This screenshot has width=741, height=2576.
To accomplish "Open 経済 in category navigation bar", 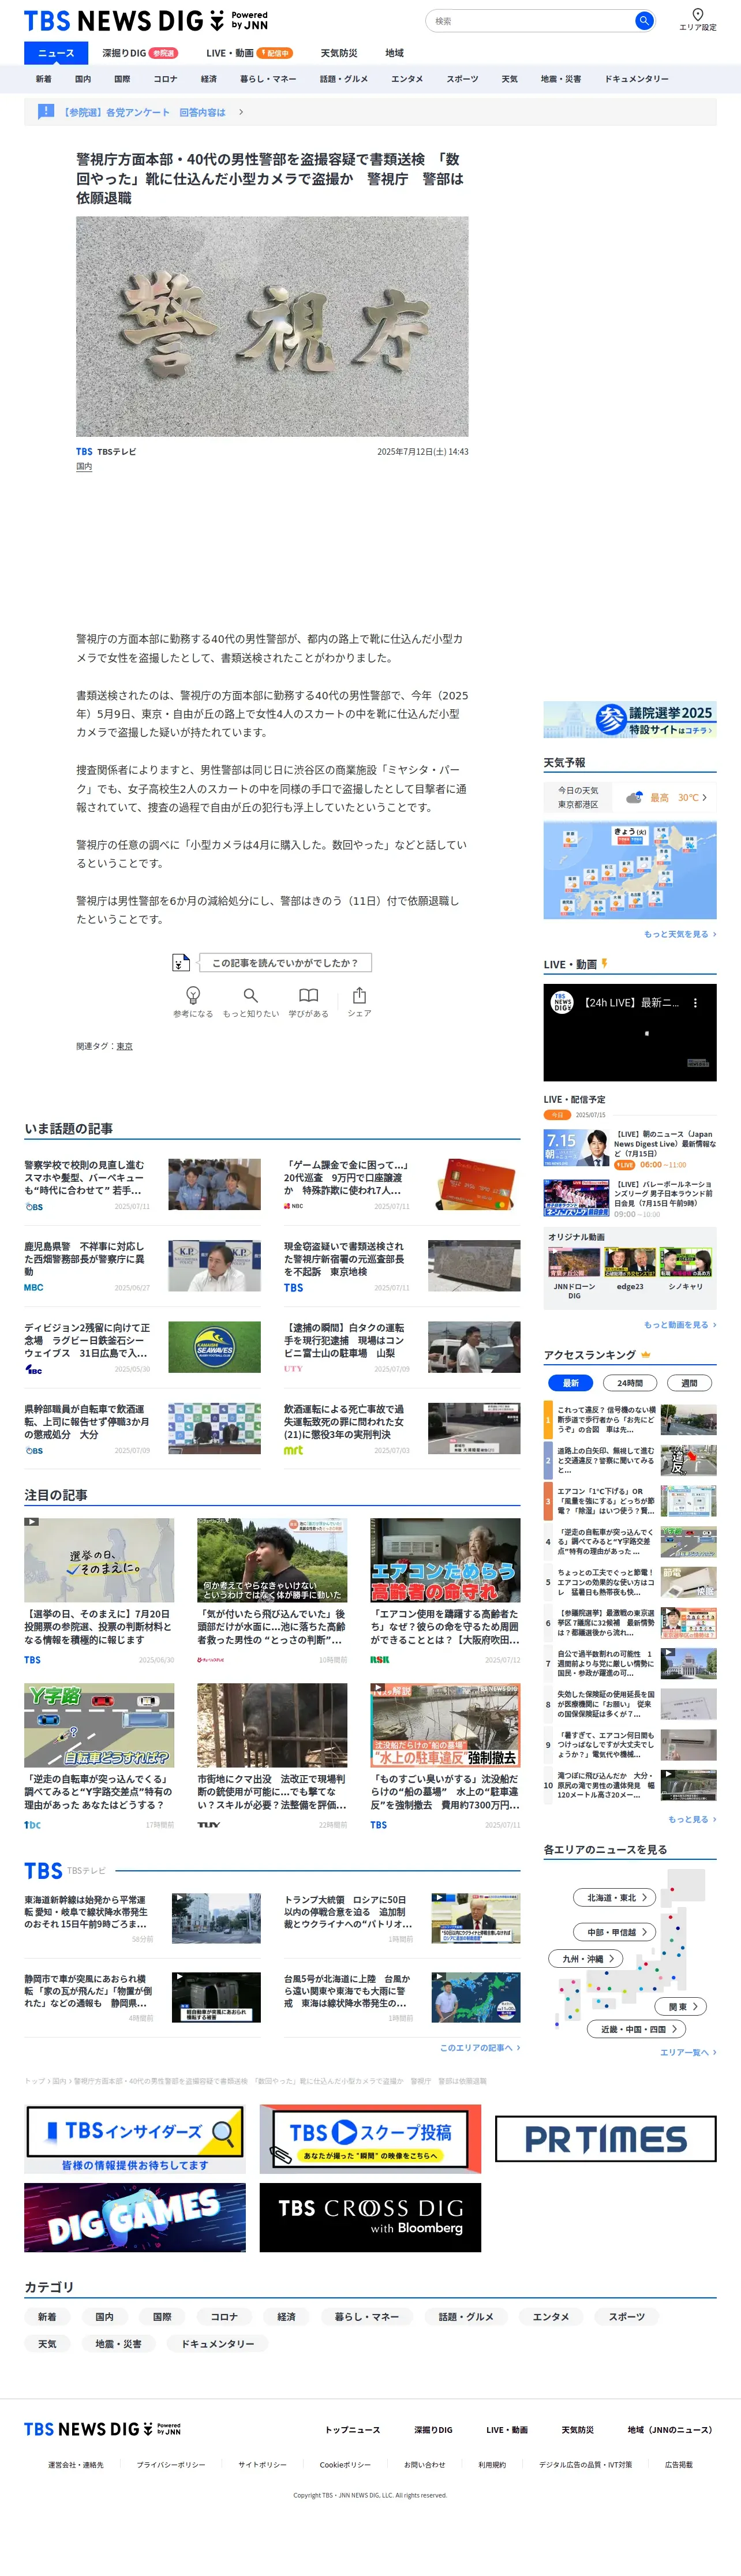I will point(208,79).
